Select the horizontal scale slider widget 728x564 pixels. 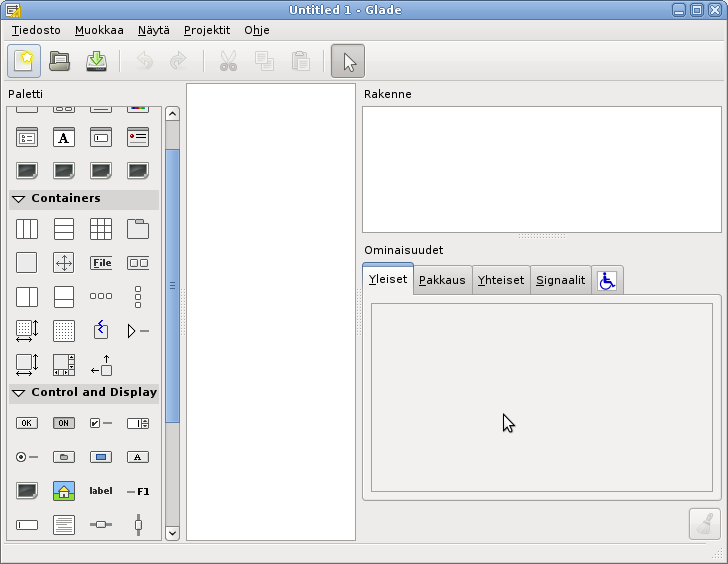pos(101,524)
